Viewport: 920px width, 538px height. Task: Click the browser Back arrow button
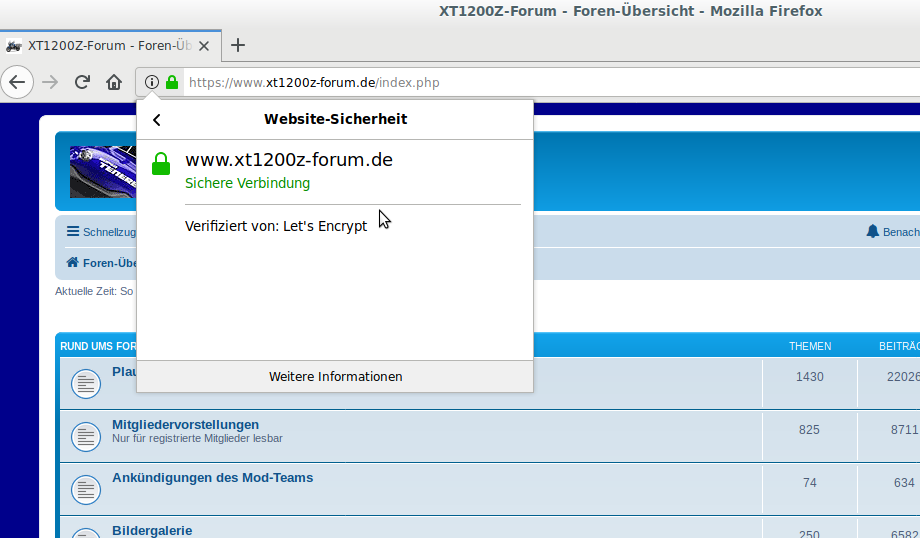[x=17, y=82]
